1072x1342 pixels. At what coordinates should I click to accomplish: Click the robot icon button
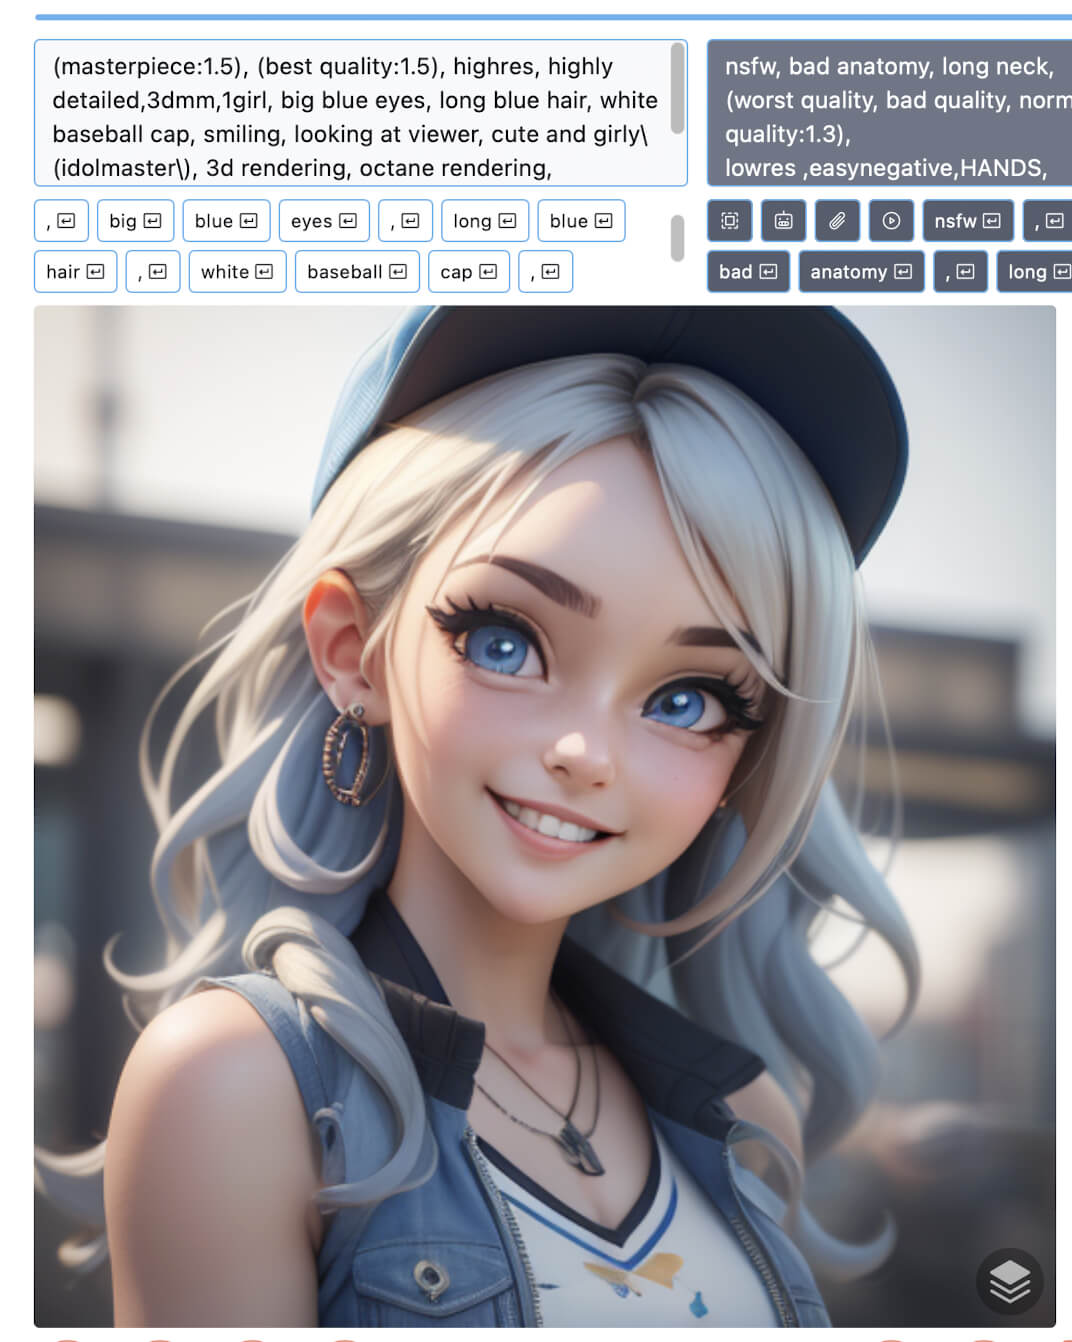pyautogui.click(x=783, y=221)
